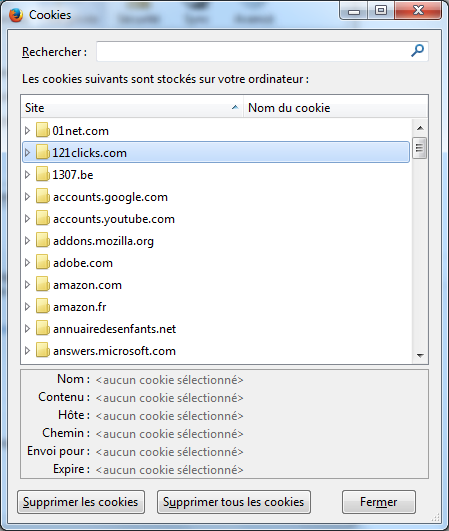Select the amazon.fr row text
This screenshot has width=449, height=531.
tap(80, 307)
